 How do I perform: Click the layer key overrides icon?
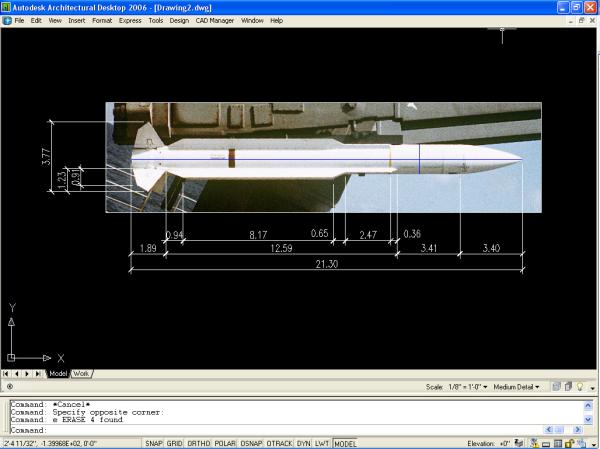(566, 387)
